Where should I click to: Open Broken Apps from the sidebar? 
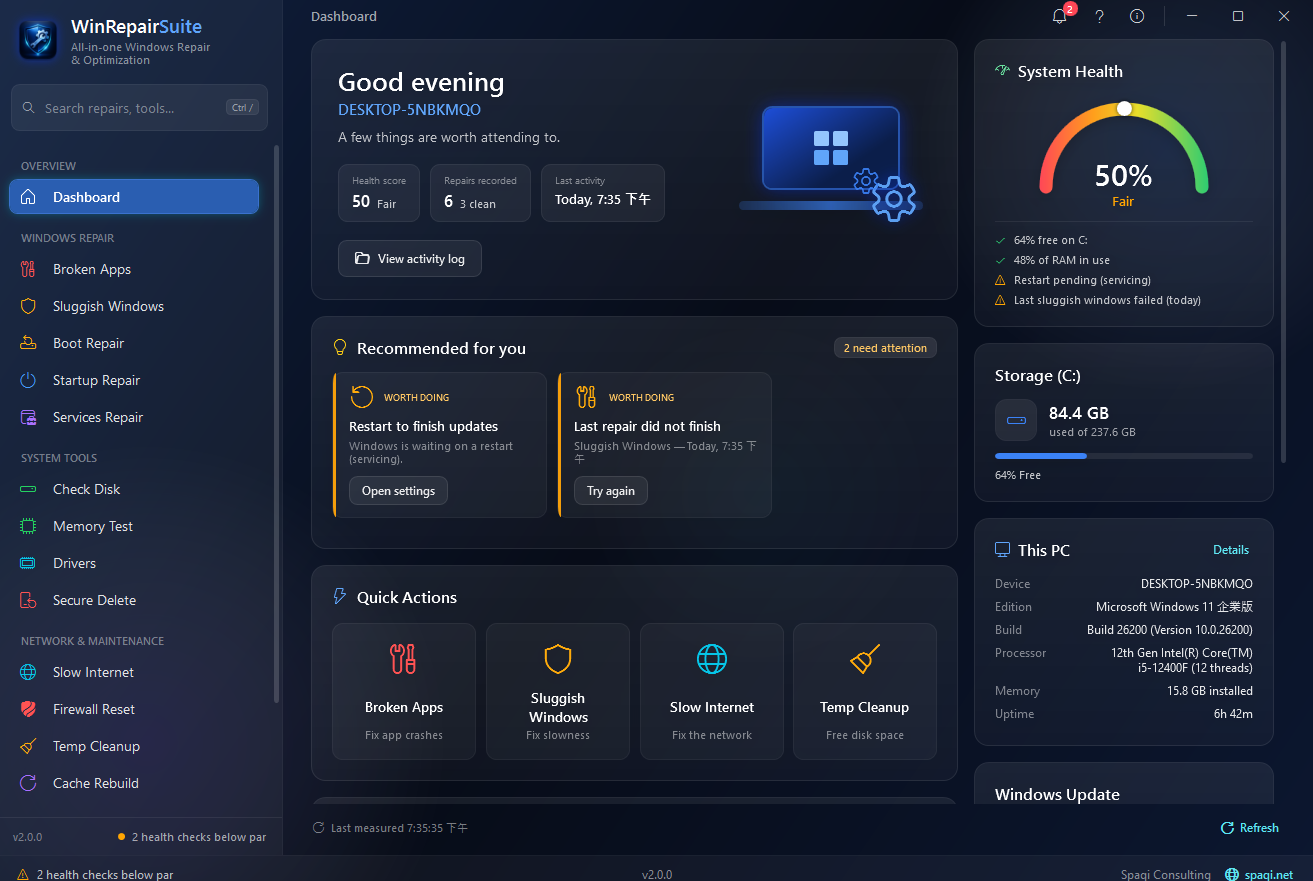click(134, 269)
